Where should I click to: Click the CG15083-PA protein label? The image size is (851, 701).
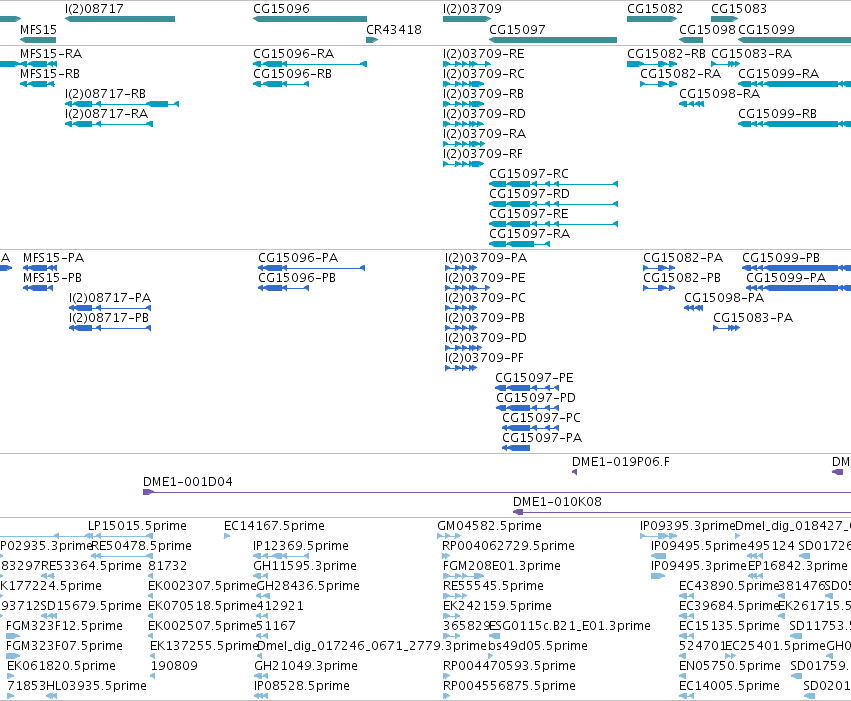tap(753, 318)
